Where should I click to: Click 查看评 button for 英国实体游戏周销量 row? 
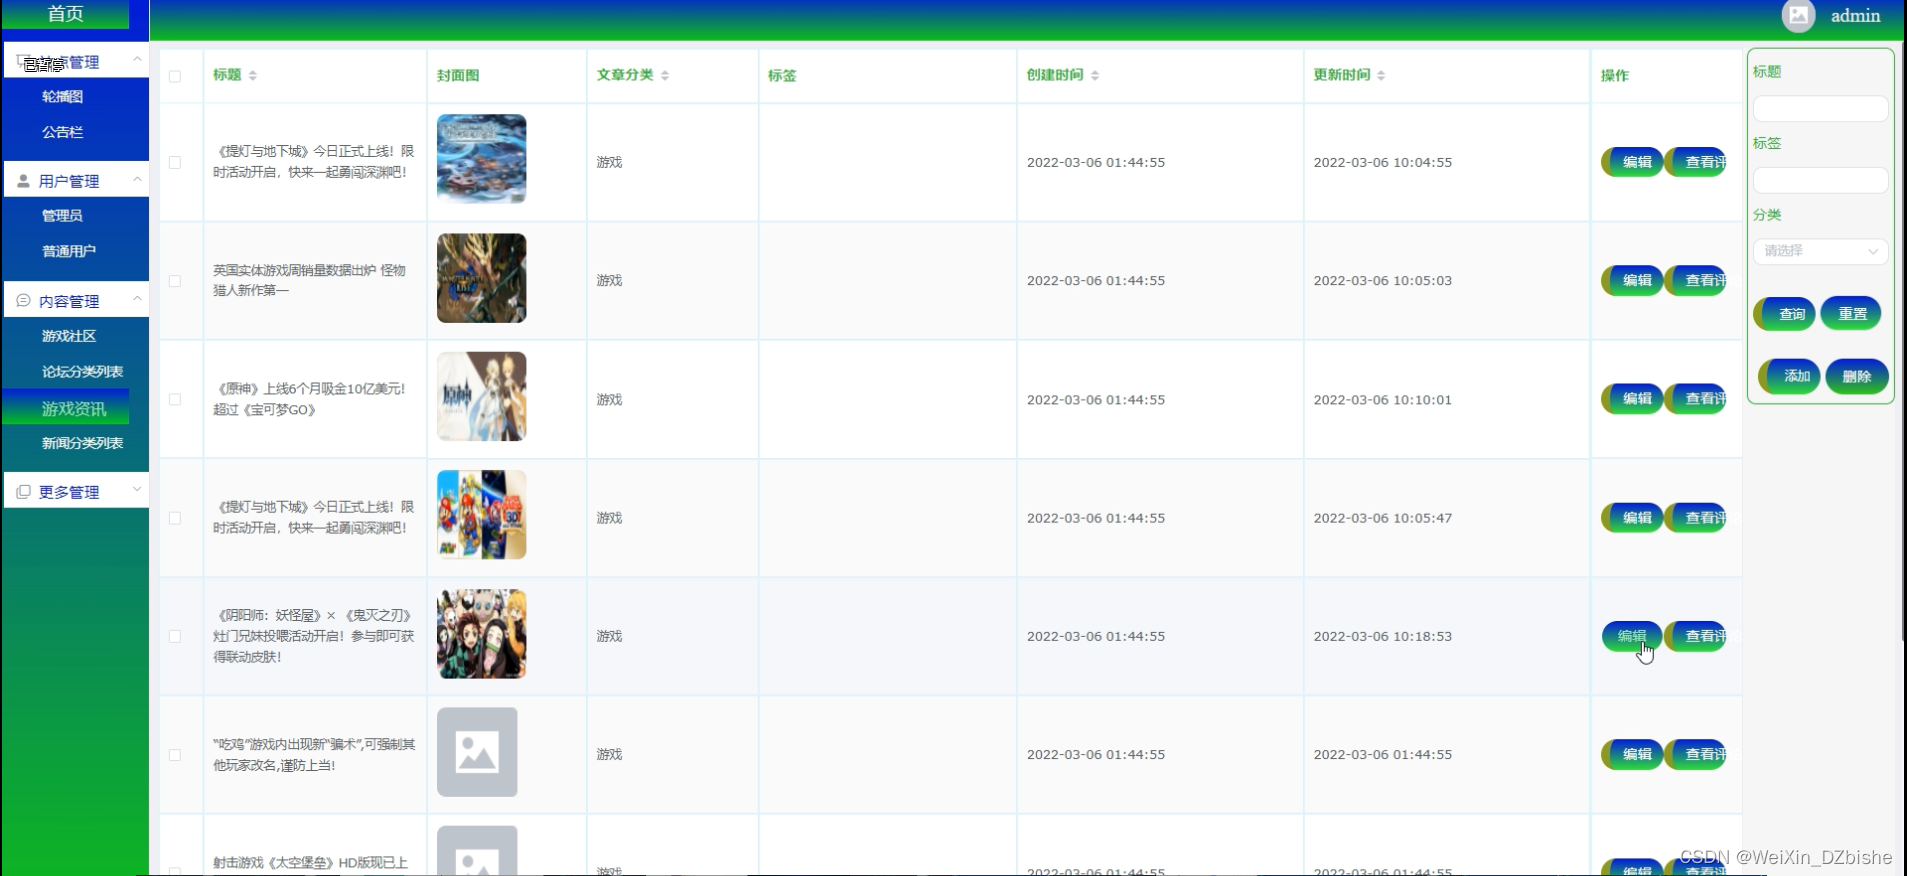coord(1696,281)
